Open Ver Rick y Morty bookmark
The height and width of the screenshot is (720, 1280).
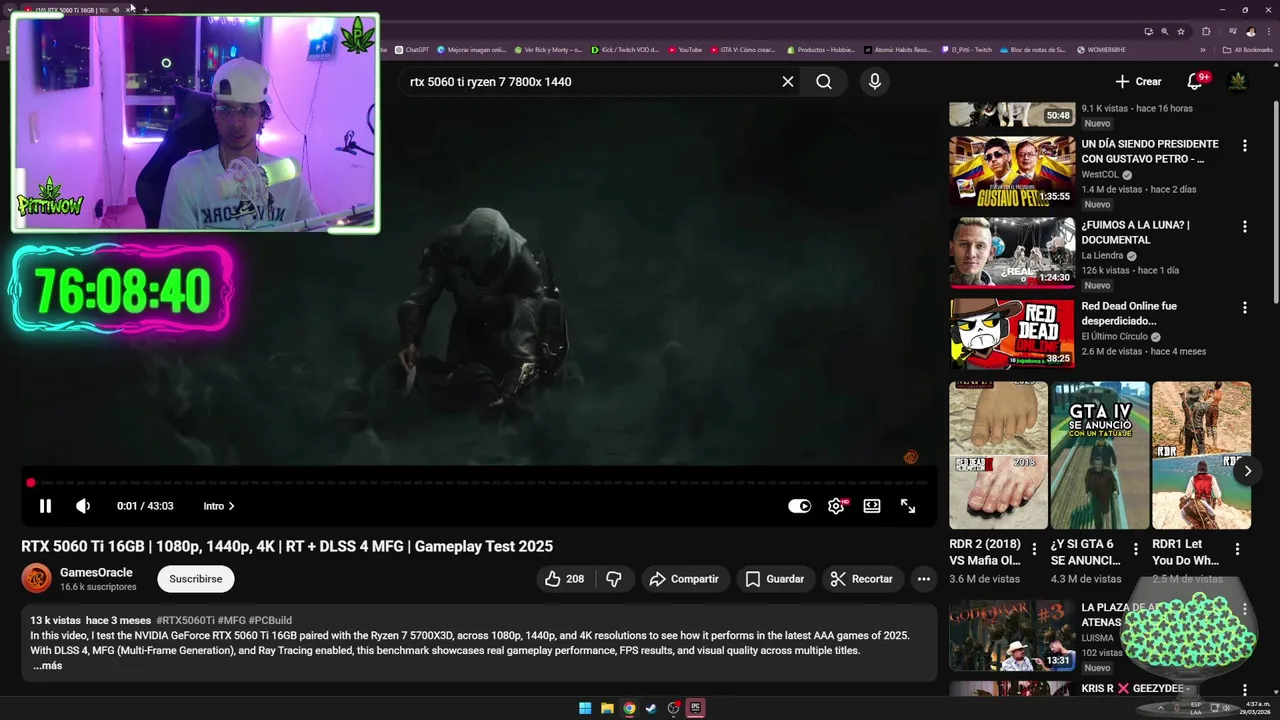(x=548, y=49)
